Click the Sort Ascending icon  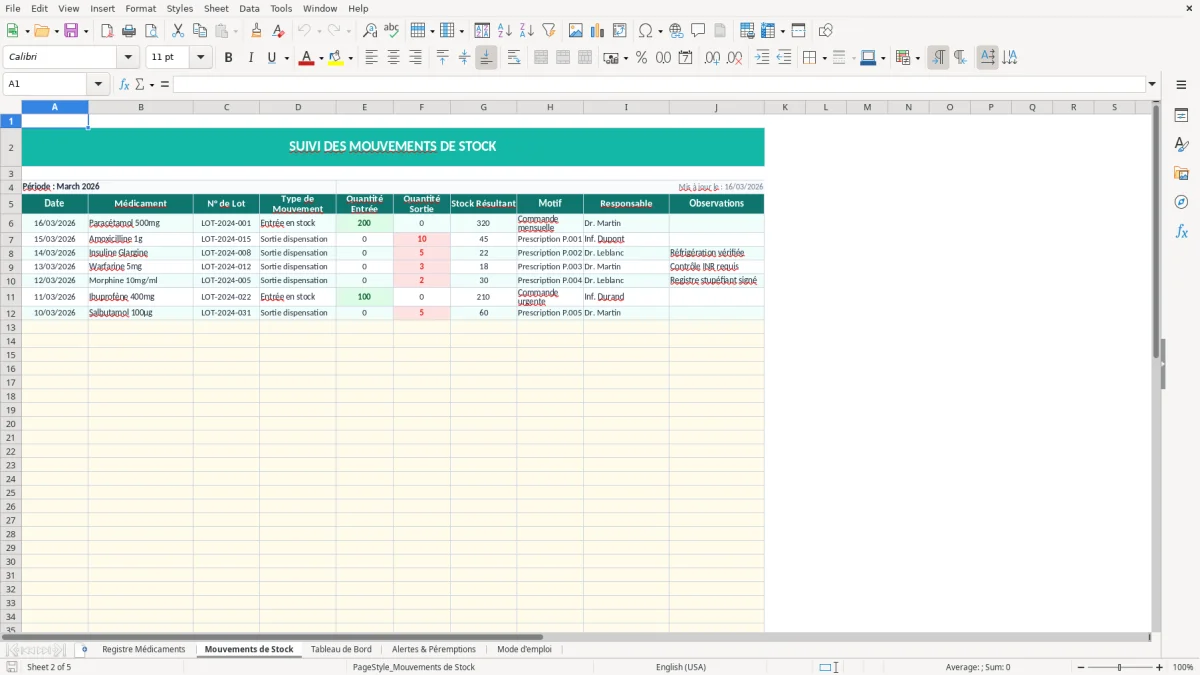tap(505, 31)
